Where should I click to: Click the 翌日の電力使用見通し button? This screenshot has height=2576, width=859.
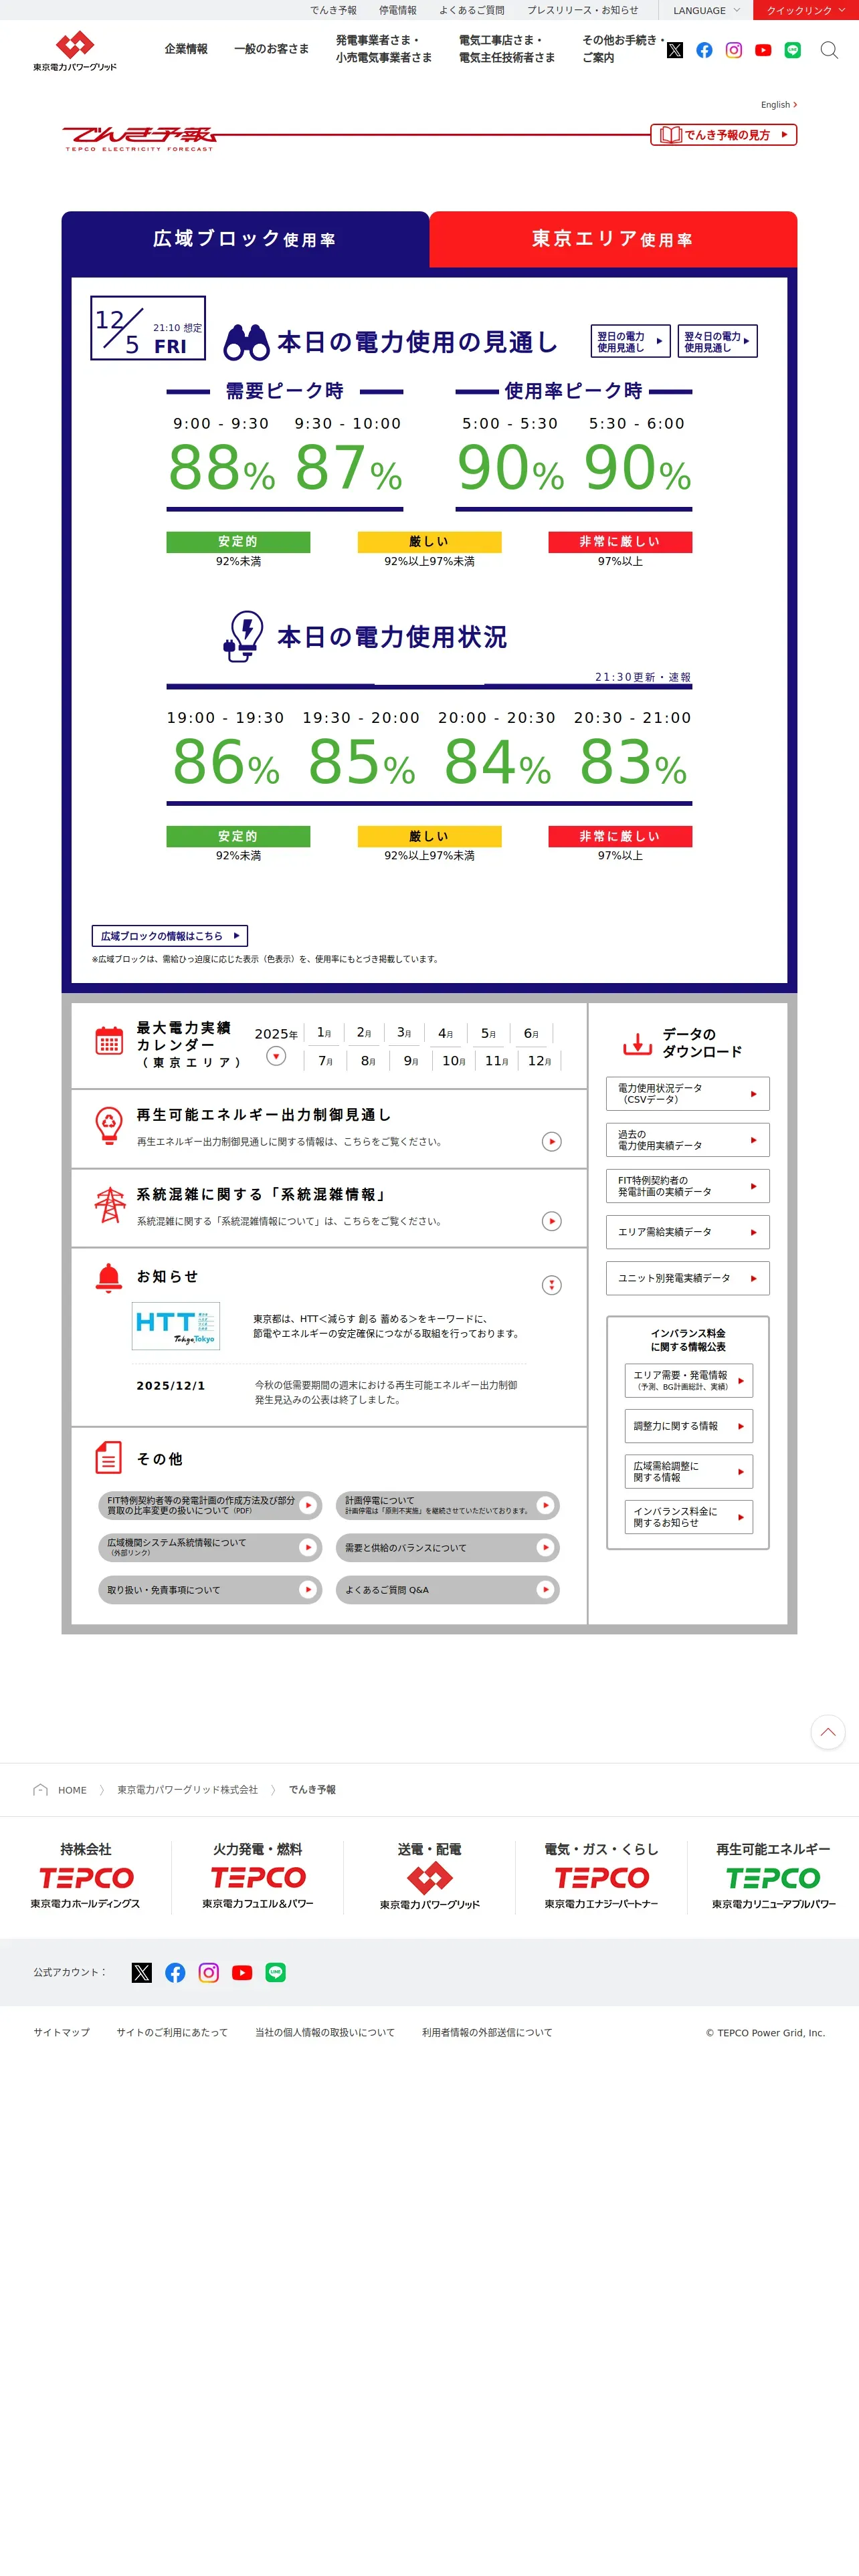[x=630, y=341]
